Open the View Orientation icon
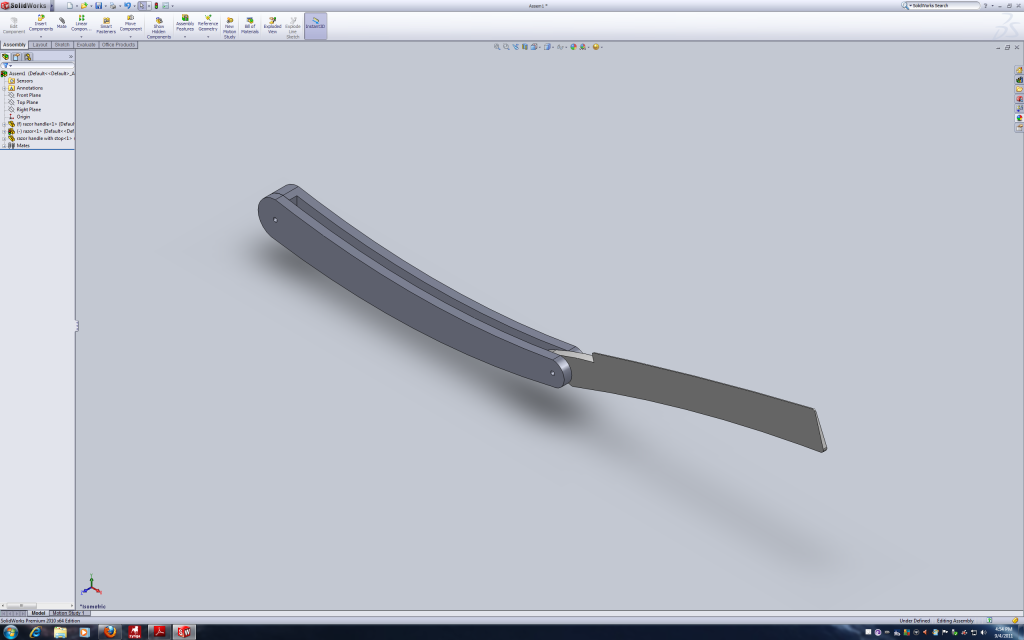Image resolution: width=1024 pixels, height=640 pixels. [x=534, y=47]
